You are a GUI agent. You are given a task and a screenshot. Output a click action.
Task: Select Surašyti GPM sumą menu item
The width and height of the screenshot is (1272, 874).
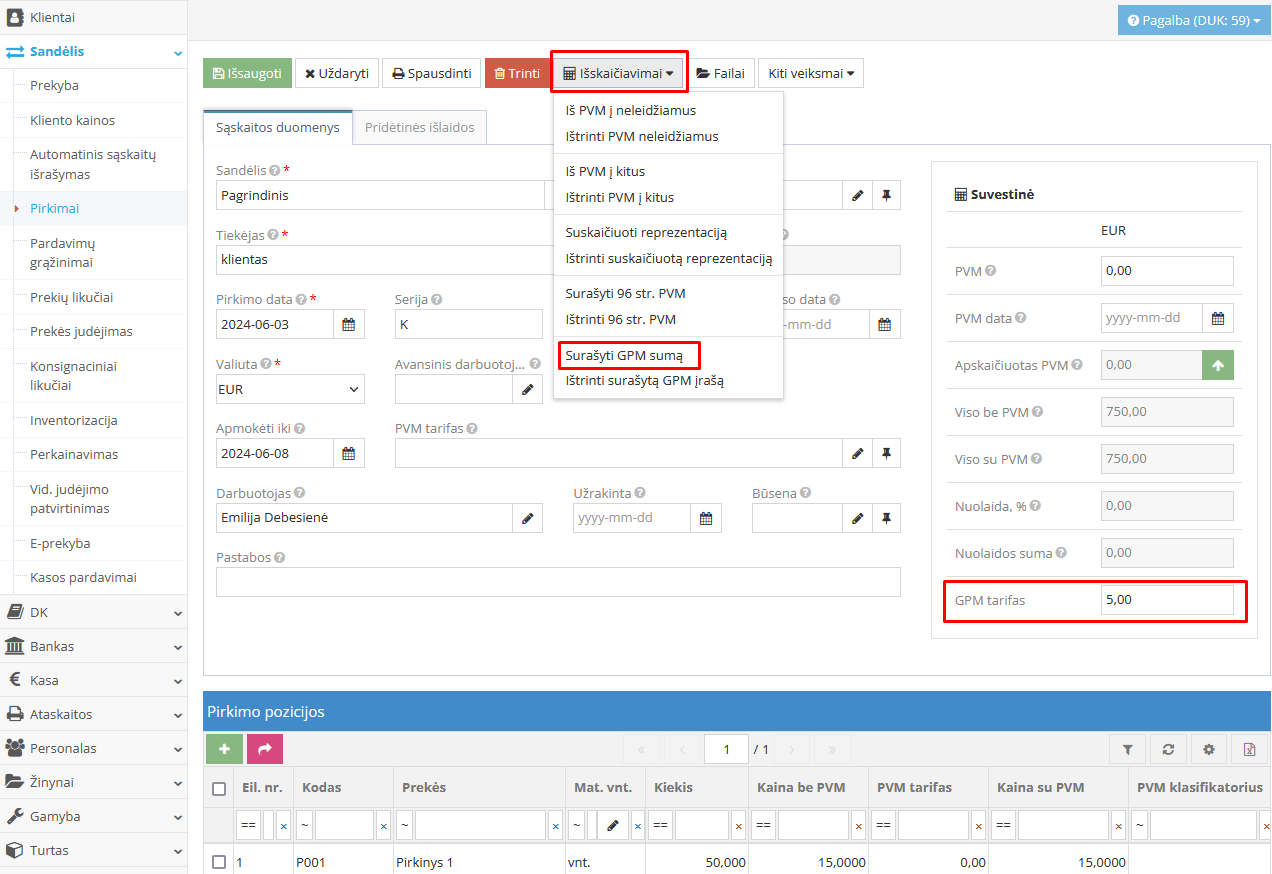point(624,355)
